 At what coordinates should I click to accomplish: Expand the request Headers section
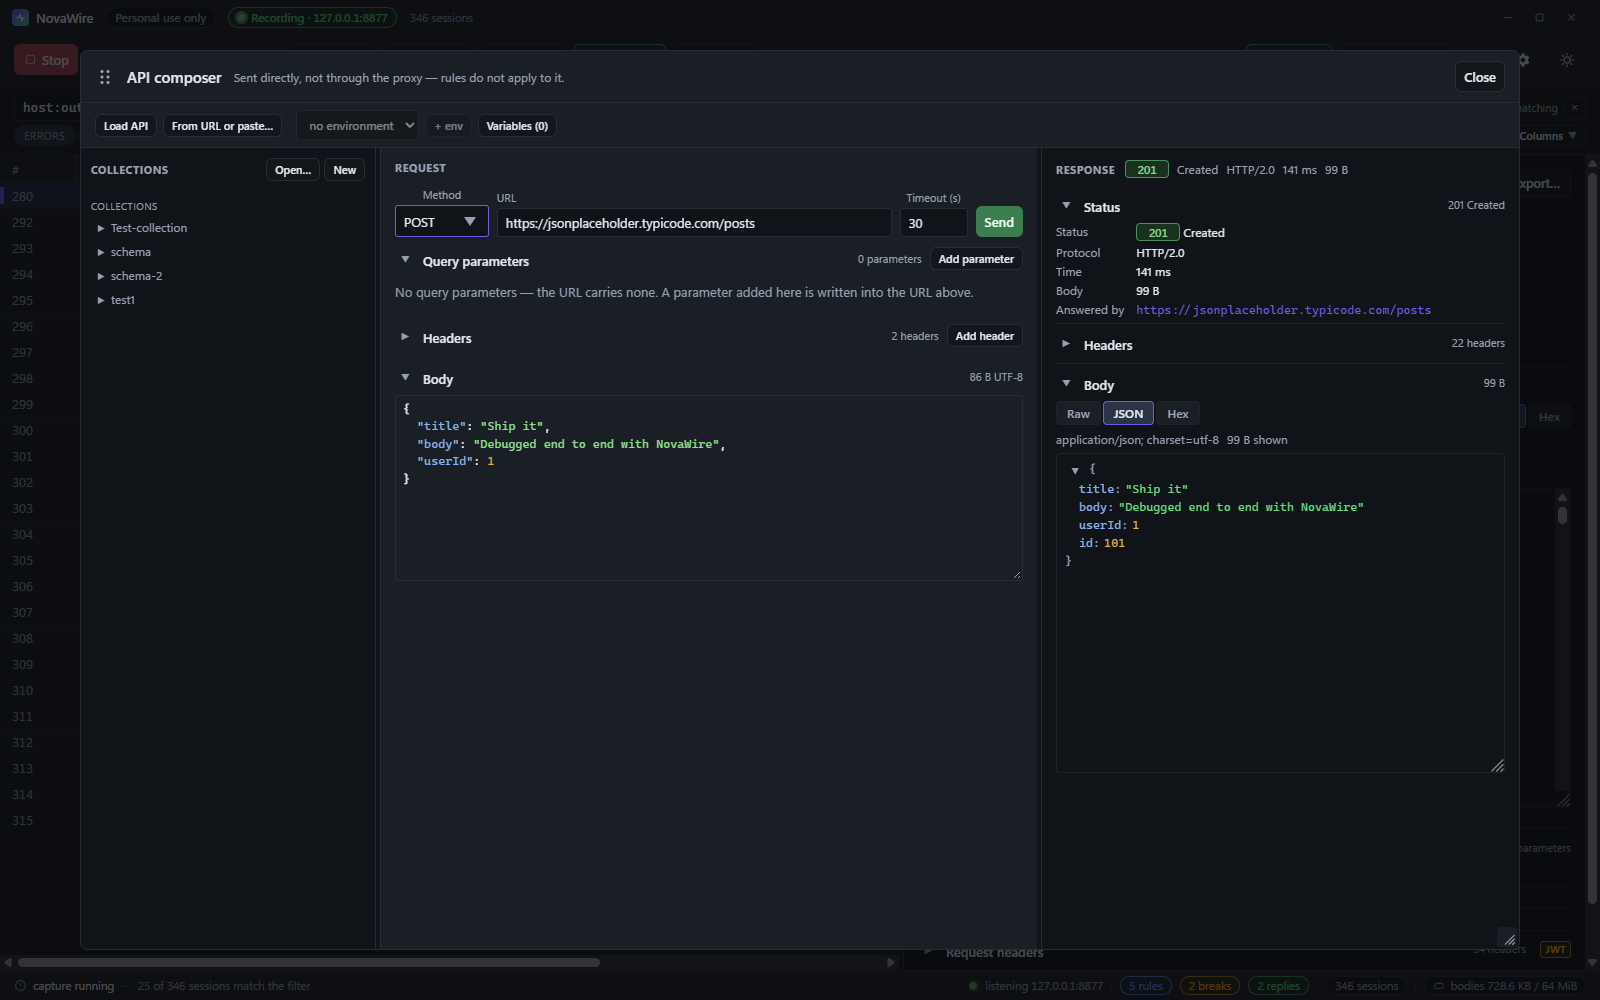[x=405, y=337]
